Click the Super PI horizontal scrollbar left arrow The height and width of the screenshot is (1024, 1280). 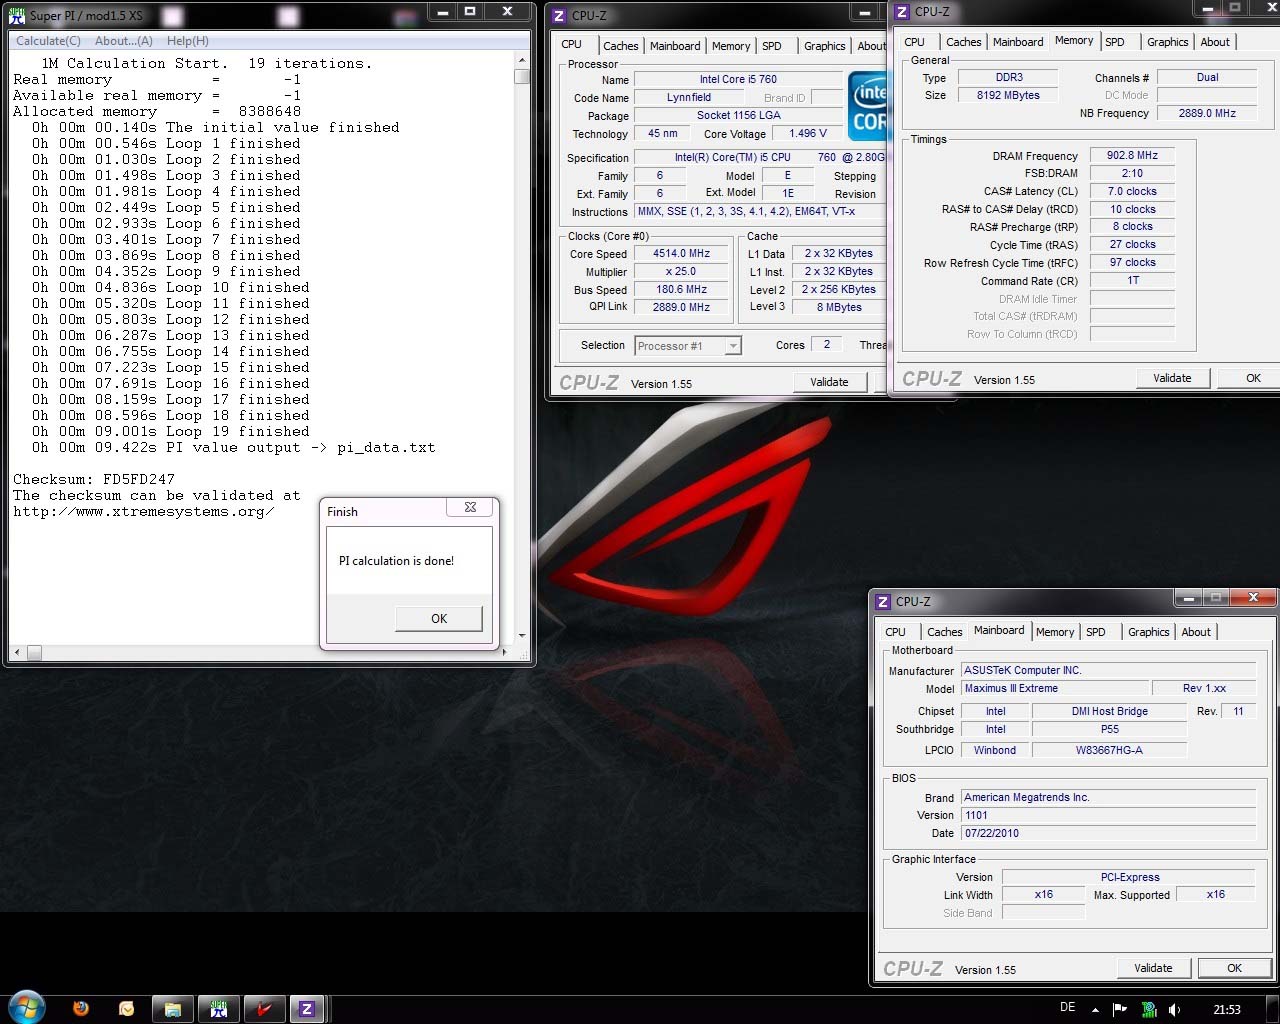tap(16, 652)
